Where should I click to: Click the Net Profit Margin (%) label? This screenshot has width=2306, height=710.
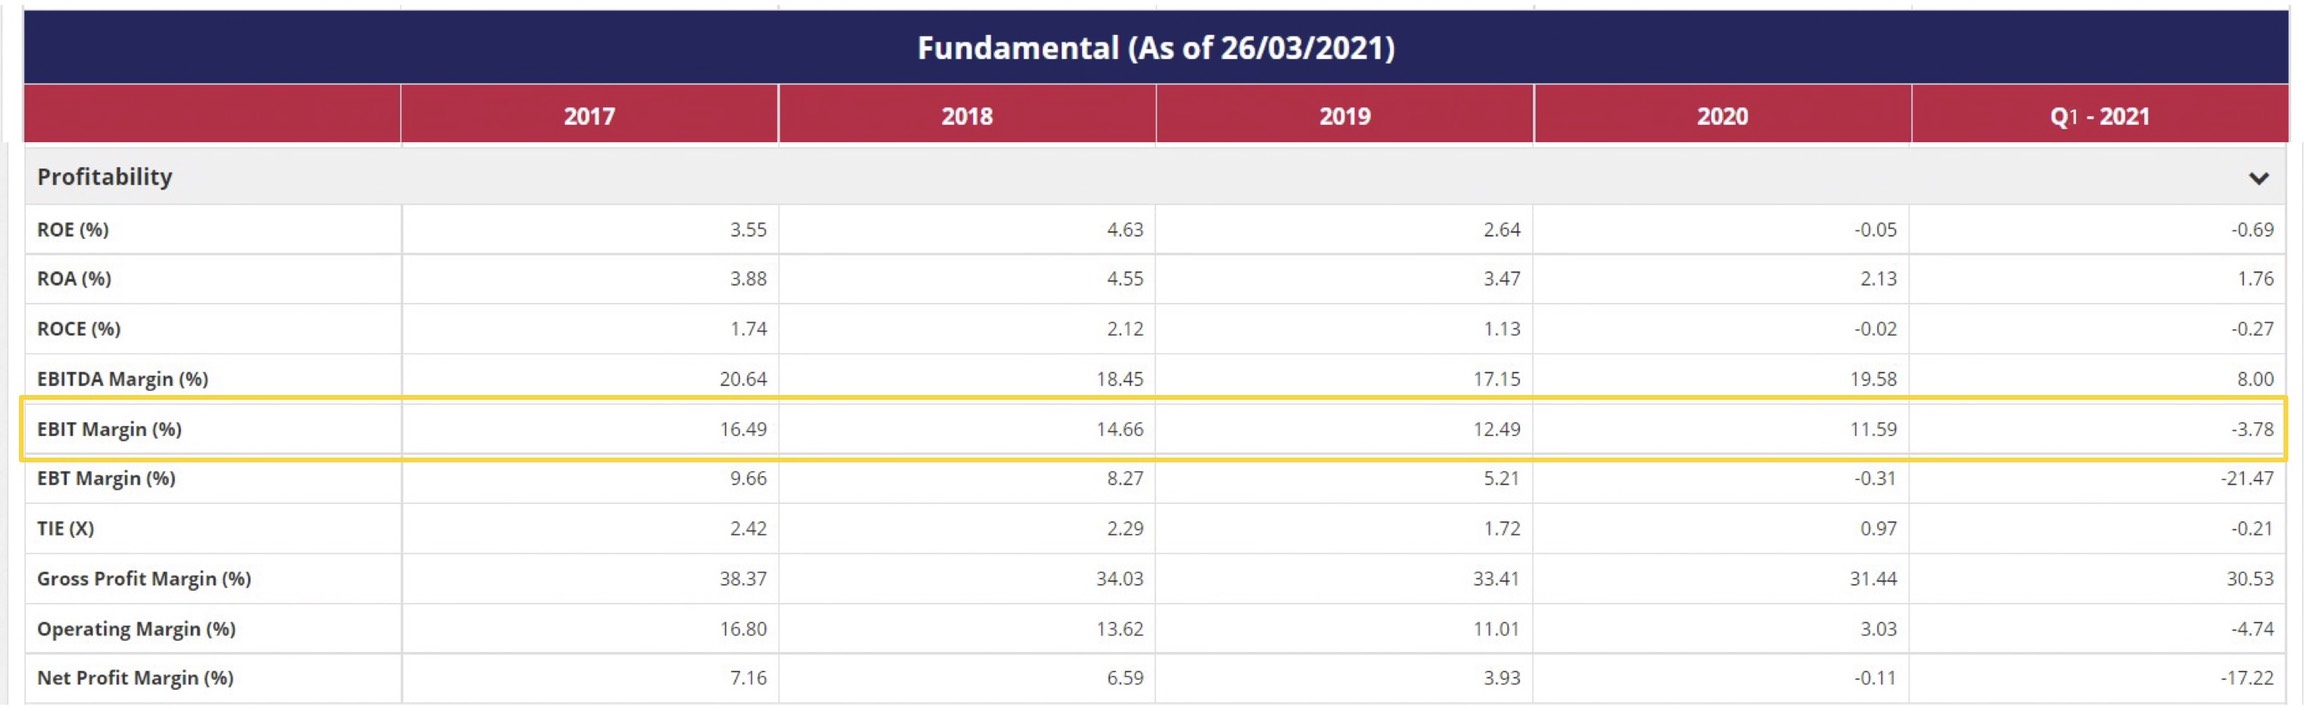pyautogui.click(x=136, y=678)
